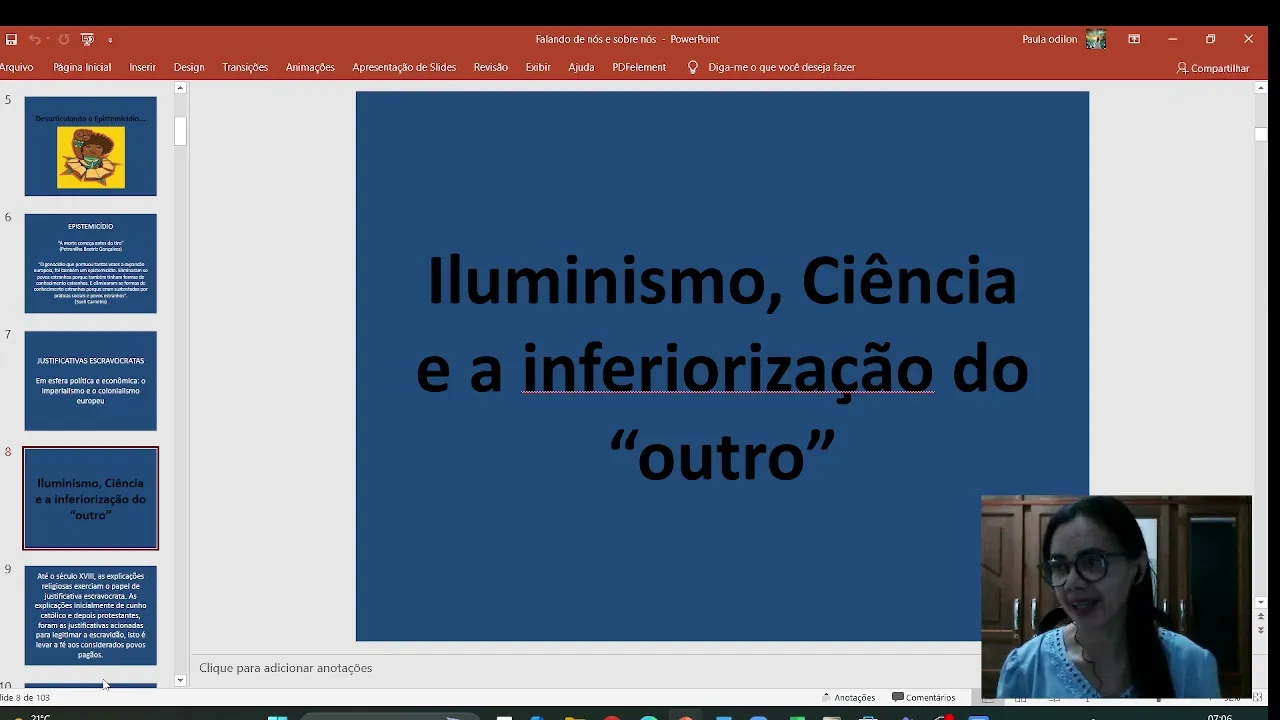1280x720 pixels.
Task: Select slide 5 thumbnail 'Desarticulando o Epistemicídio'
Action: pos(91,146)
